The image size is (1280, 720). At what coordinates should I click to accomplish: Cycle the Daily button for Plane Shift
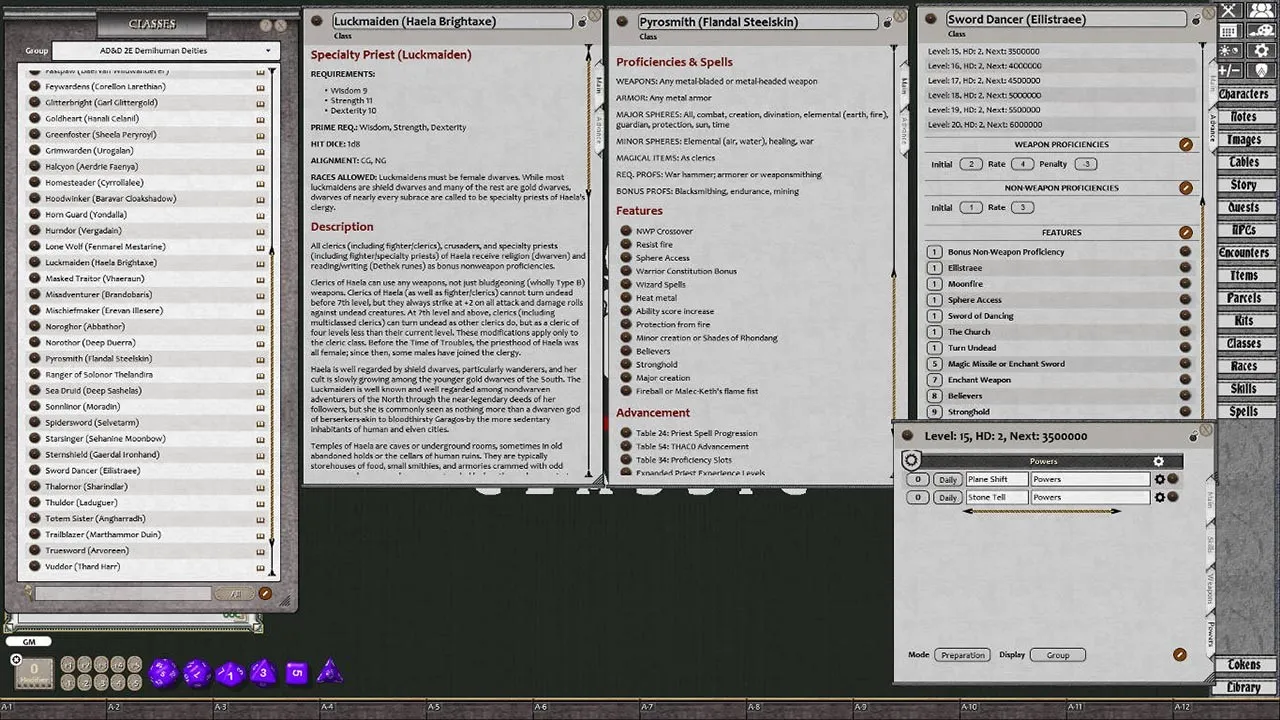[x=947, y=479]
